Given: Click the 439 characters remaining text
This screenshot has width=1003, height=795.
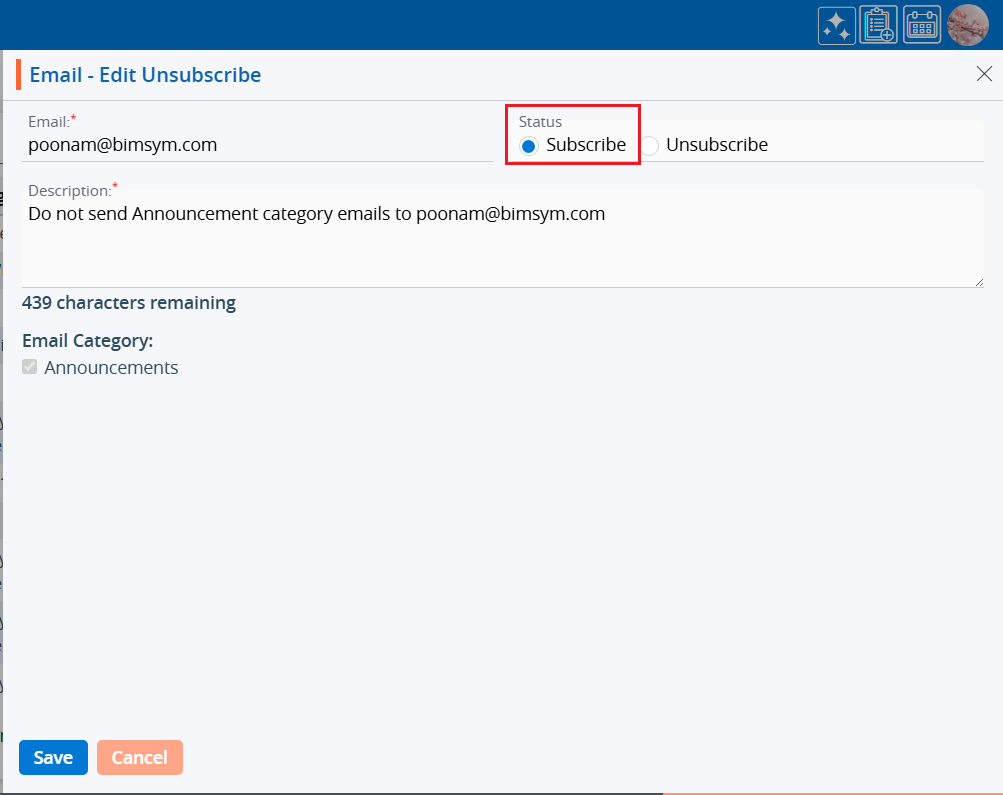Looking at the screenshot, I should 129,303.
